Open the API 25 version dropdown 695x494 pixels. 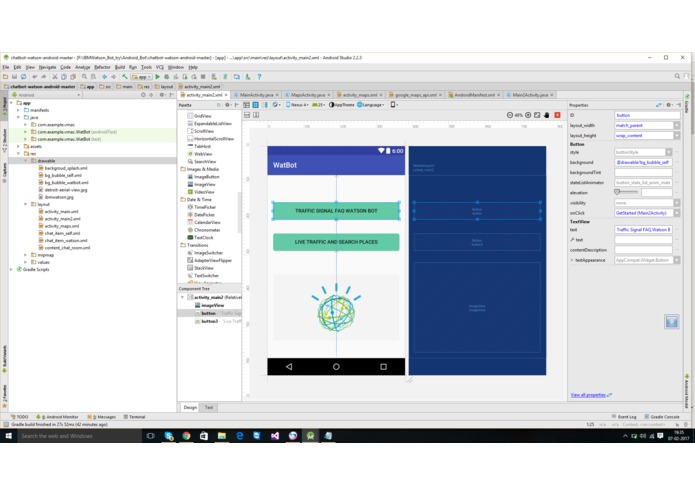[318, 105]
